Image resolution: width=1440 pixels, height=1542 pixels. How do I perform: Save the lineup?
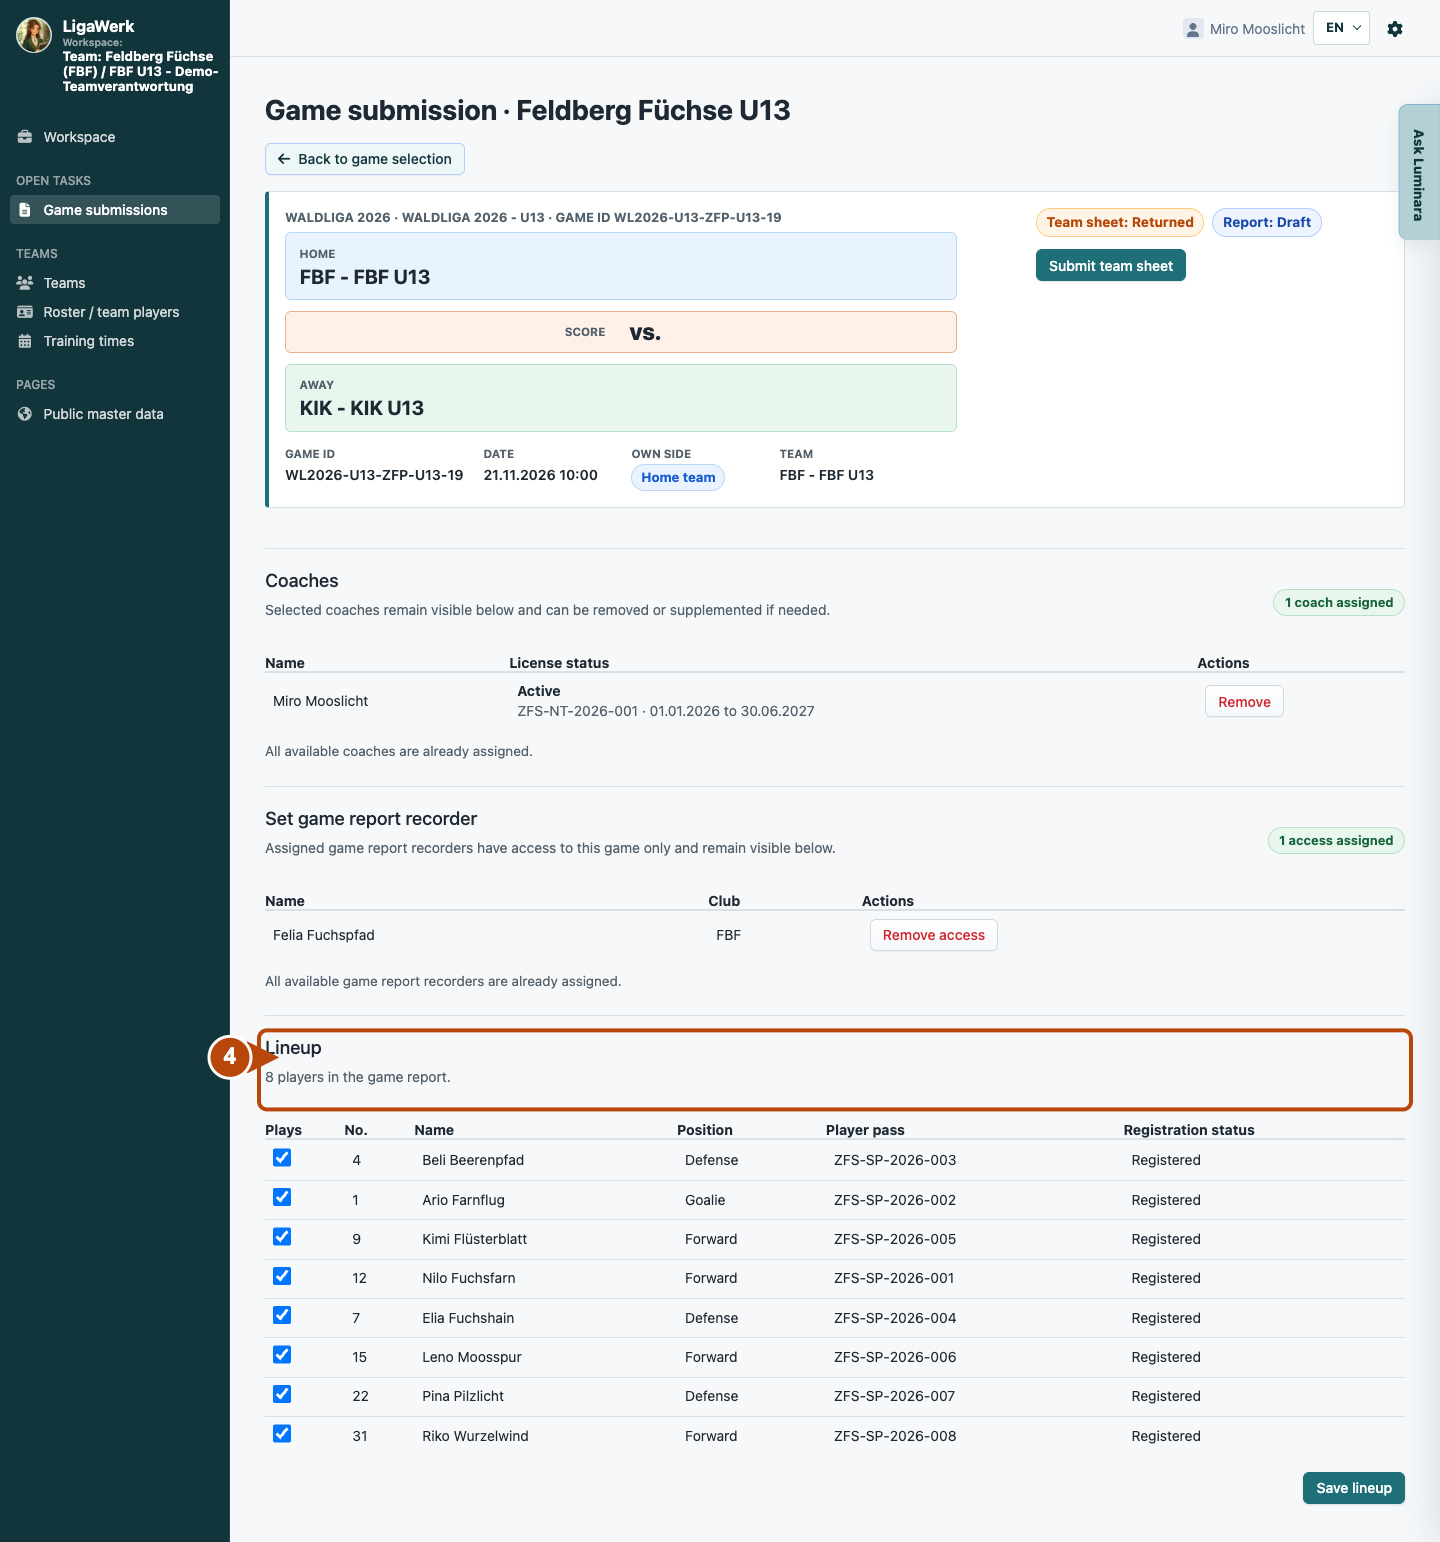[1354, 1488]
